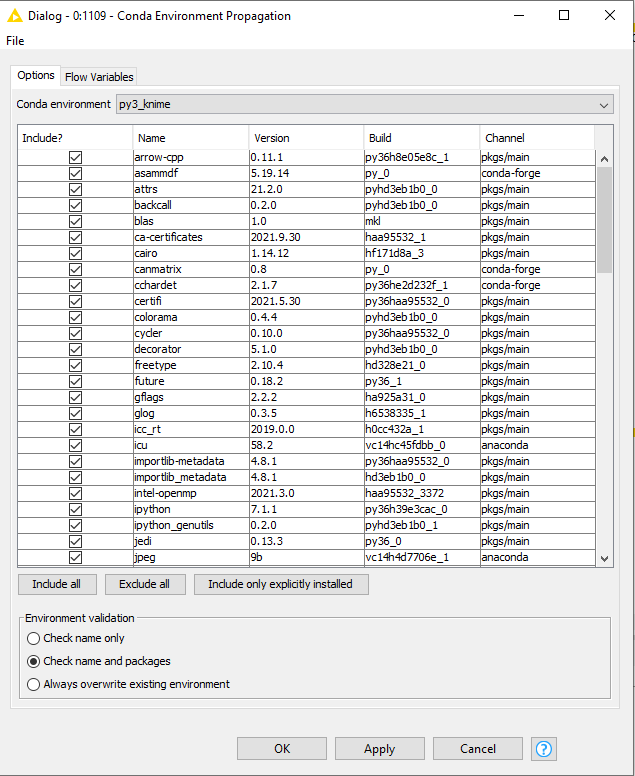The height and width of the screenshot is (776, 635).
Task: Click Include only explicitly installed
Action: pos(281,584)
